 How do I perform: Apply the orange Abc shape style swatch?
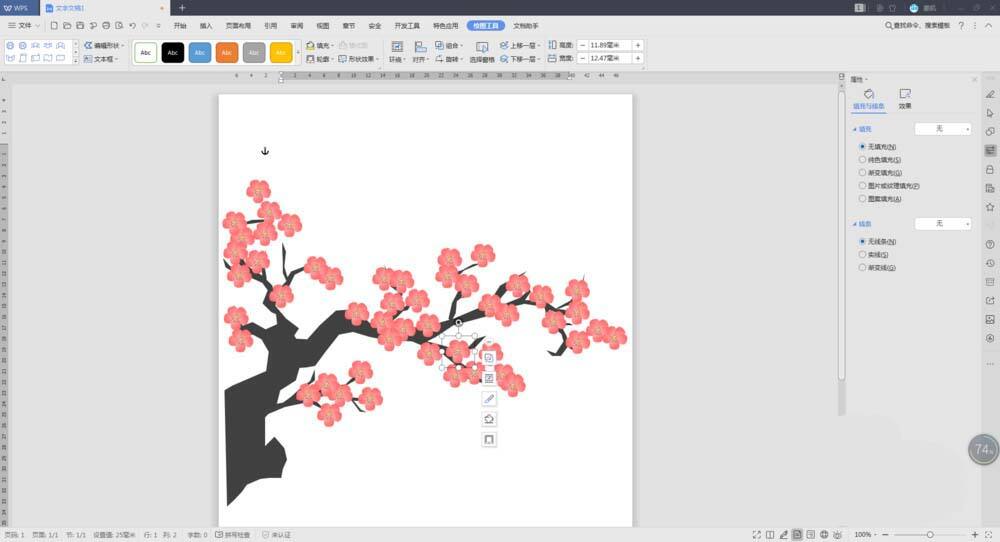pos(227,52)
